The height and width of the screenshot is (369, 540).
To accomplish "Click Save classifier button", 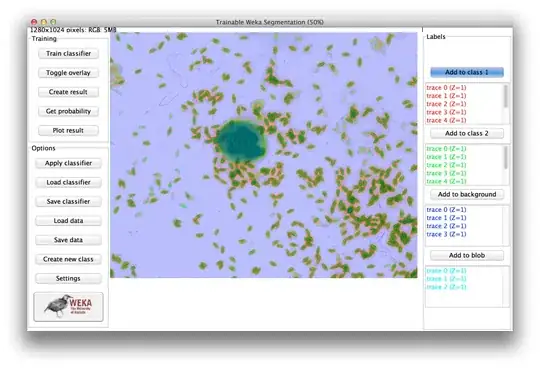I will 69,202.
